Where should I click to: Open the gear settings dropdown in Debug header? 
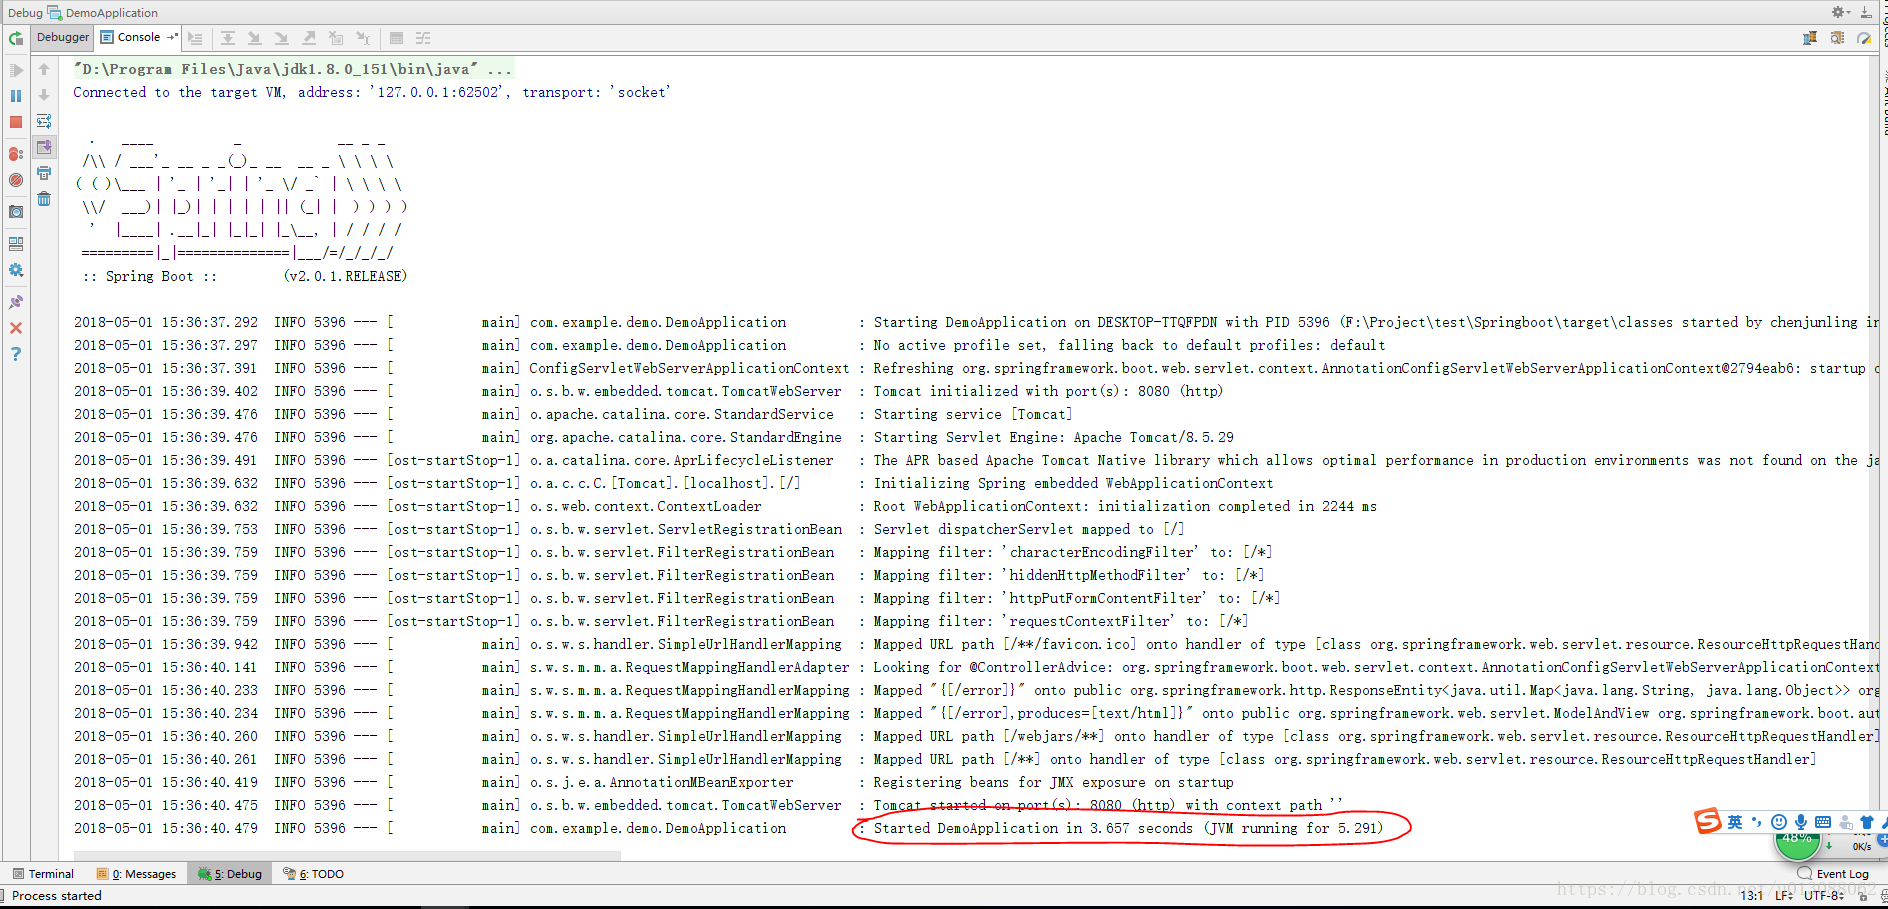tap(1839, 12)
